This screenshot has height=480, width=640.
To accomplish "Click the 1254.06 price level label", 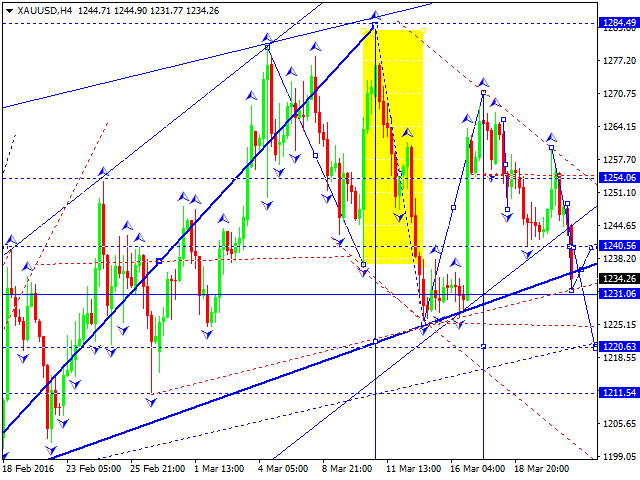I will point(619,177).
